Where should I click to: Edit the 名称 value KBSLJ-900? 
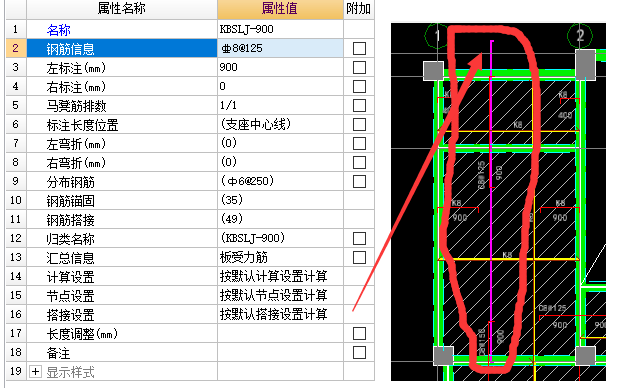(x=280, y=29)
